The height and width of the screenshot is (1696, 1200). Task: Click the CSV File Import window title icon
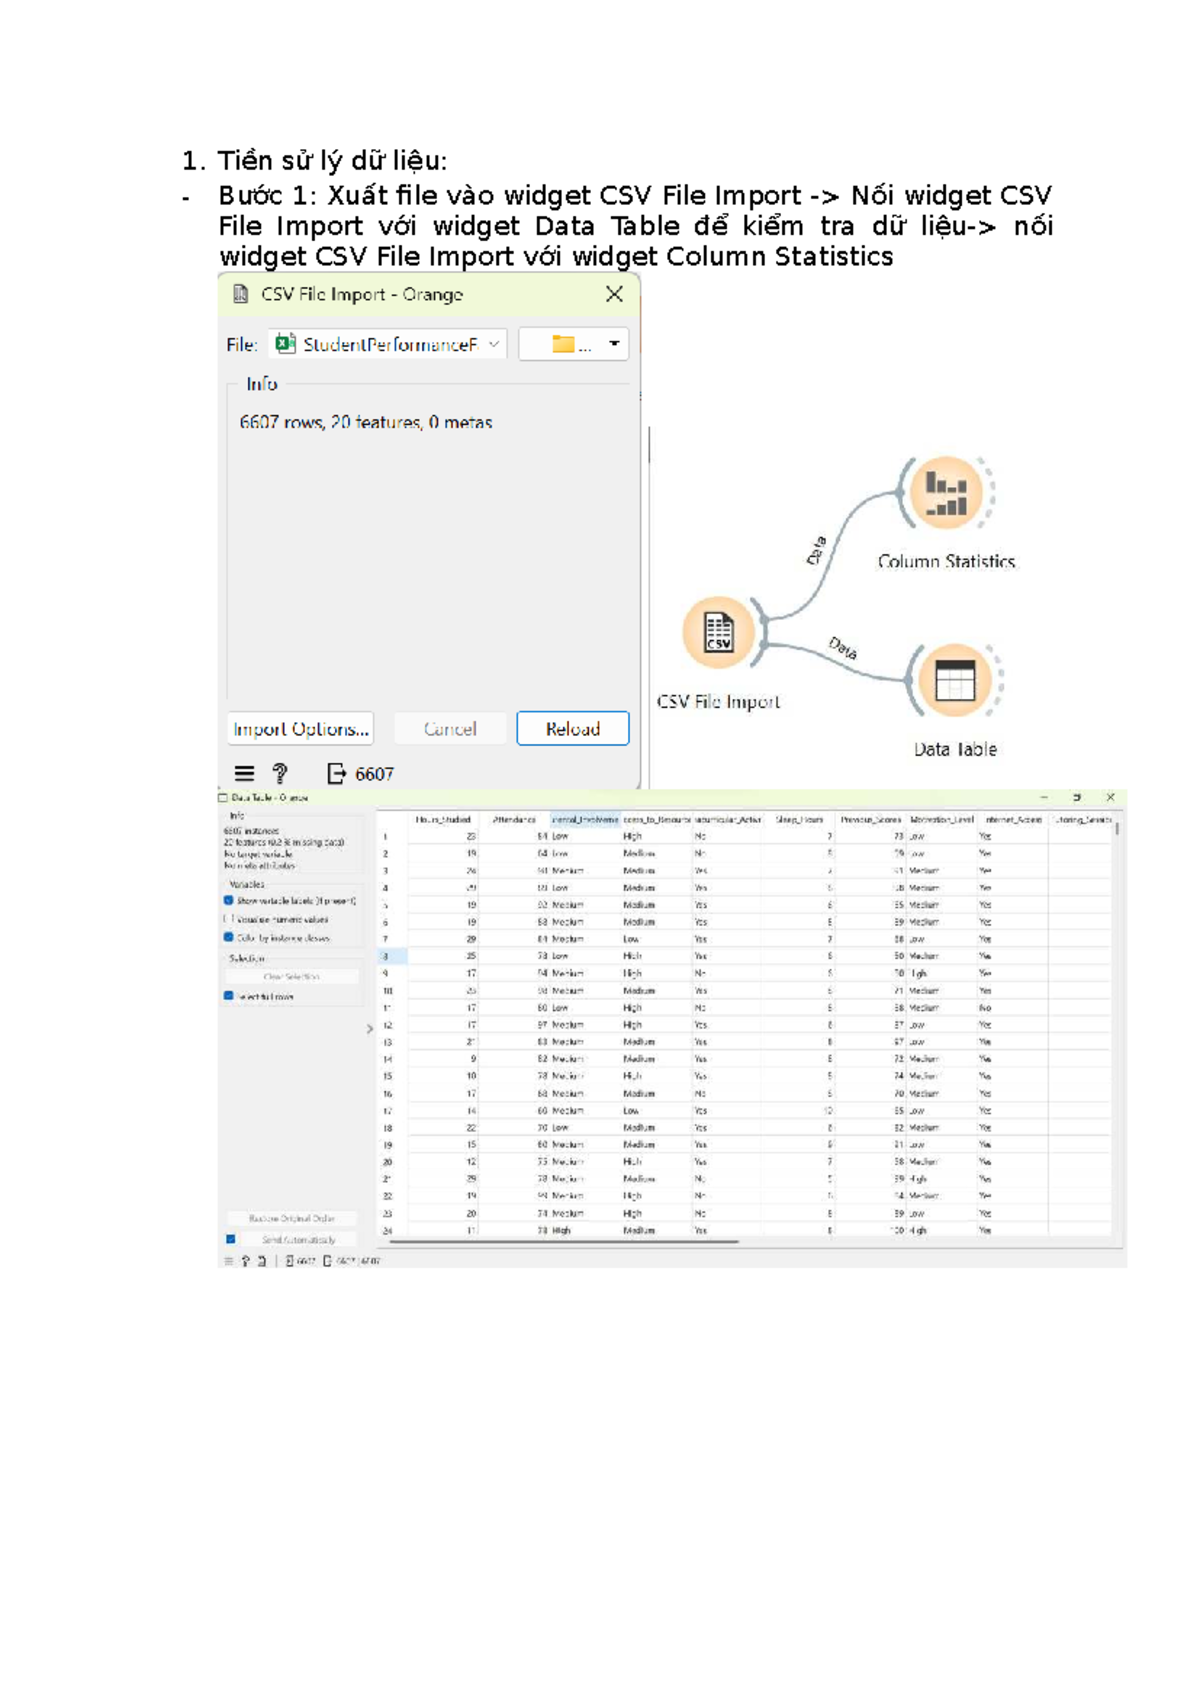(x=240, y=294)
